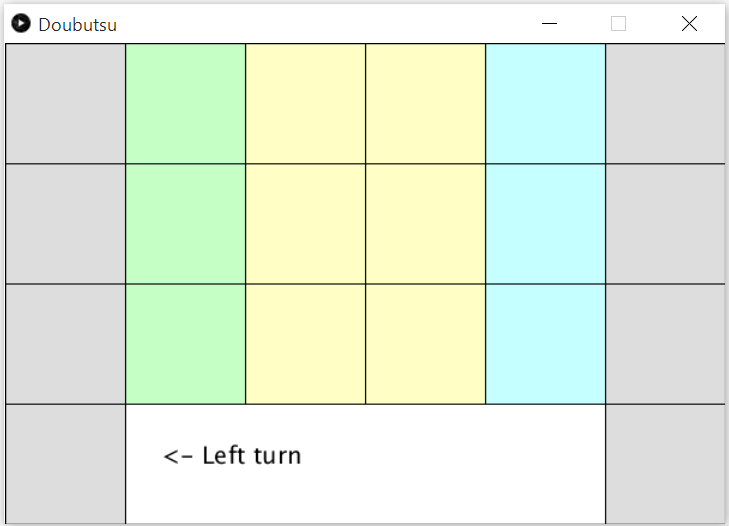
Task: Click the middle-left yellow board square
Action: coord(305,224)
